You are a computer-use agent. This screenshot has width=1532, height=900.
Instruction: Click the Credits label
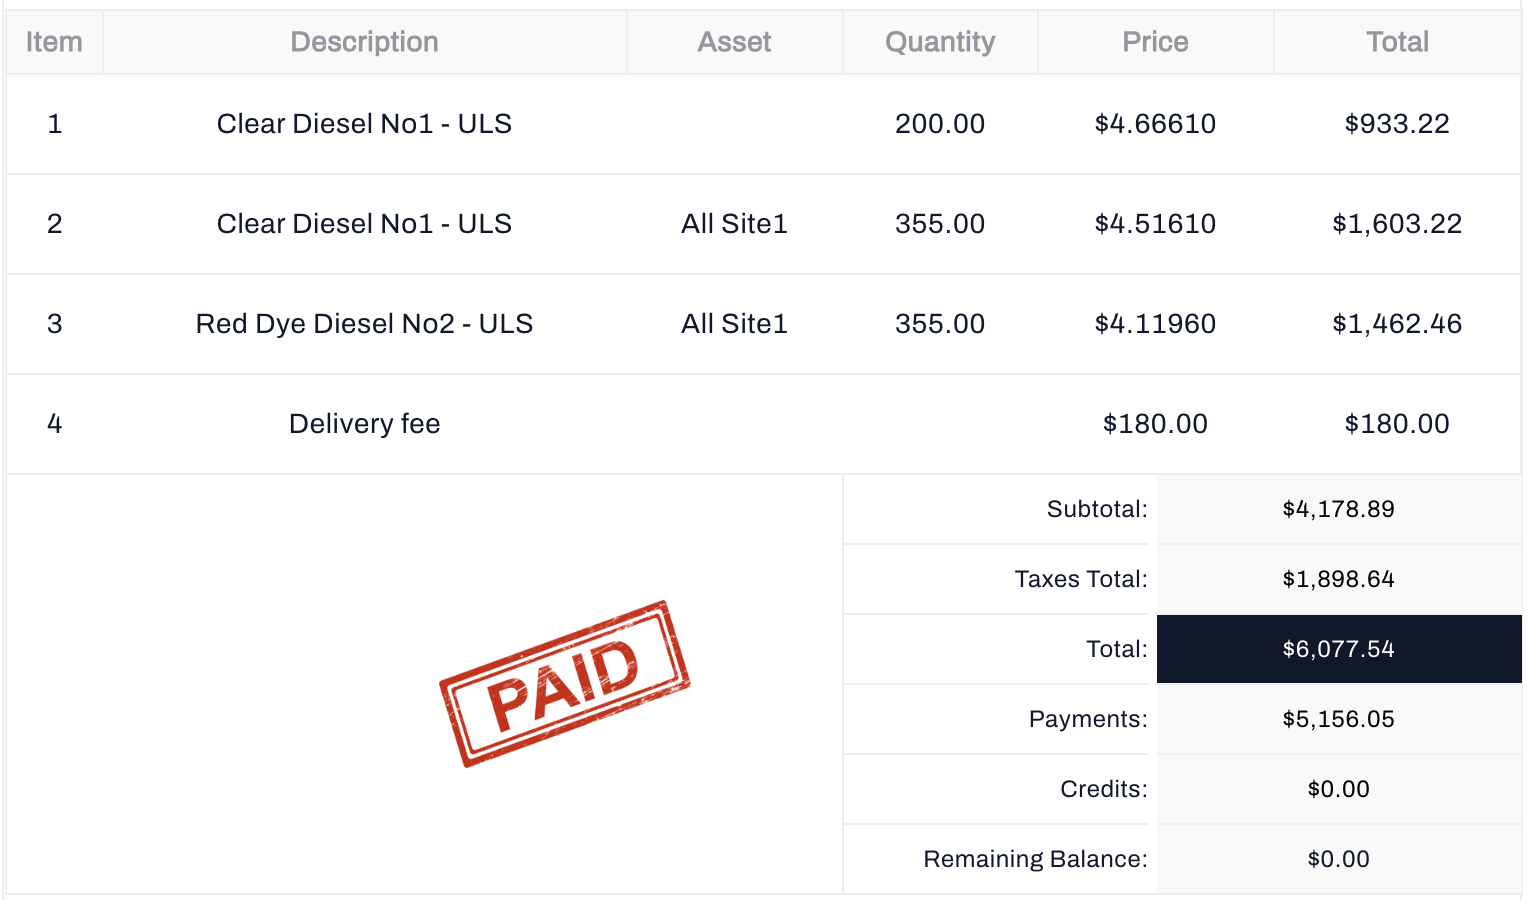click(x=1103, y=789)
